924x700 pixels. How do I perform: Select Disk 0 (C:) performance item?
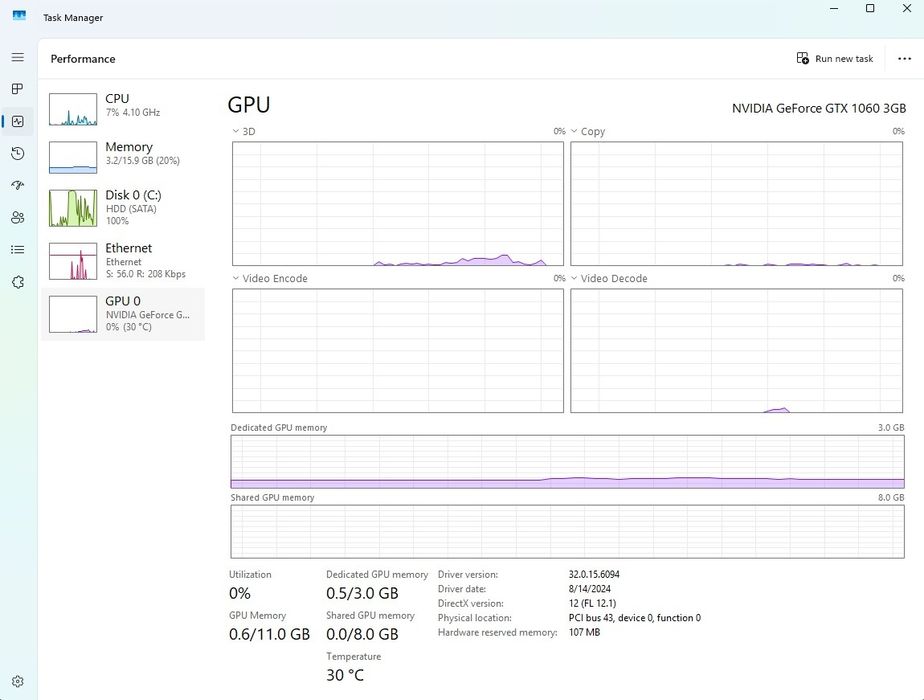coord(123,207)
